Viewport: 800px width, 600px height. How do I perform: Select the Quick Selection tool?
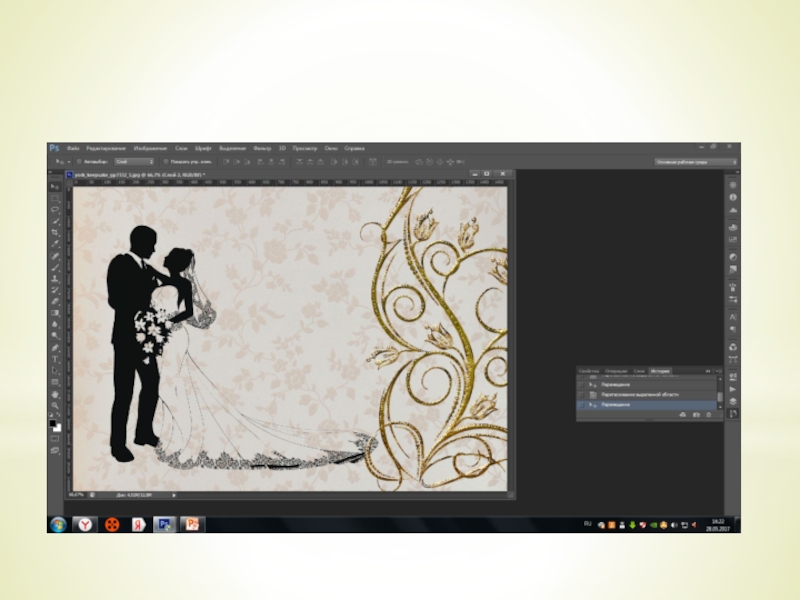tap(55, 221)
